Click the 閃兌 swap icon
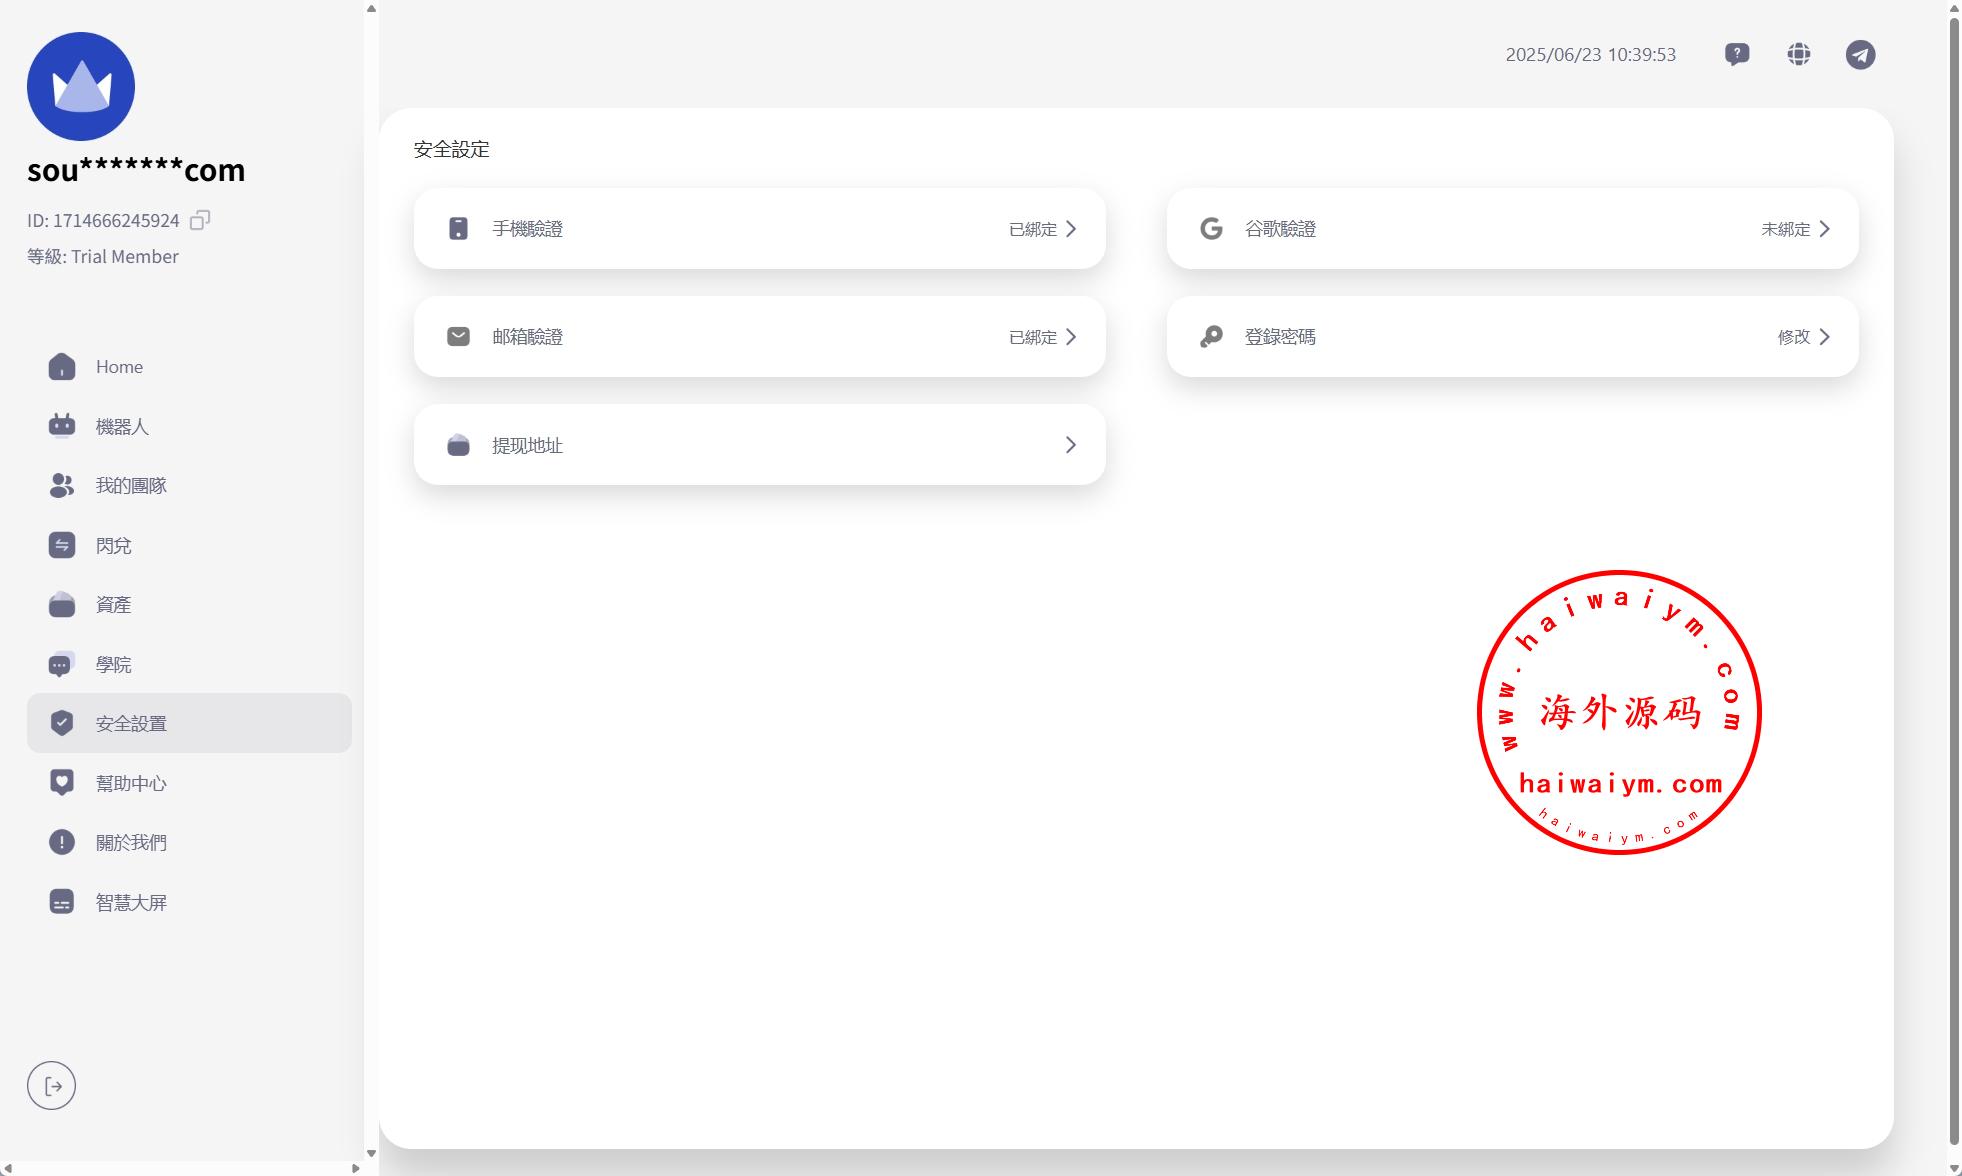Screen dimensions: 1962x1176 (62, 545)
